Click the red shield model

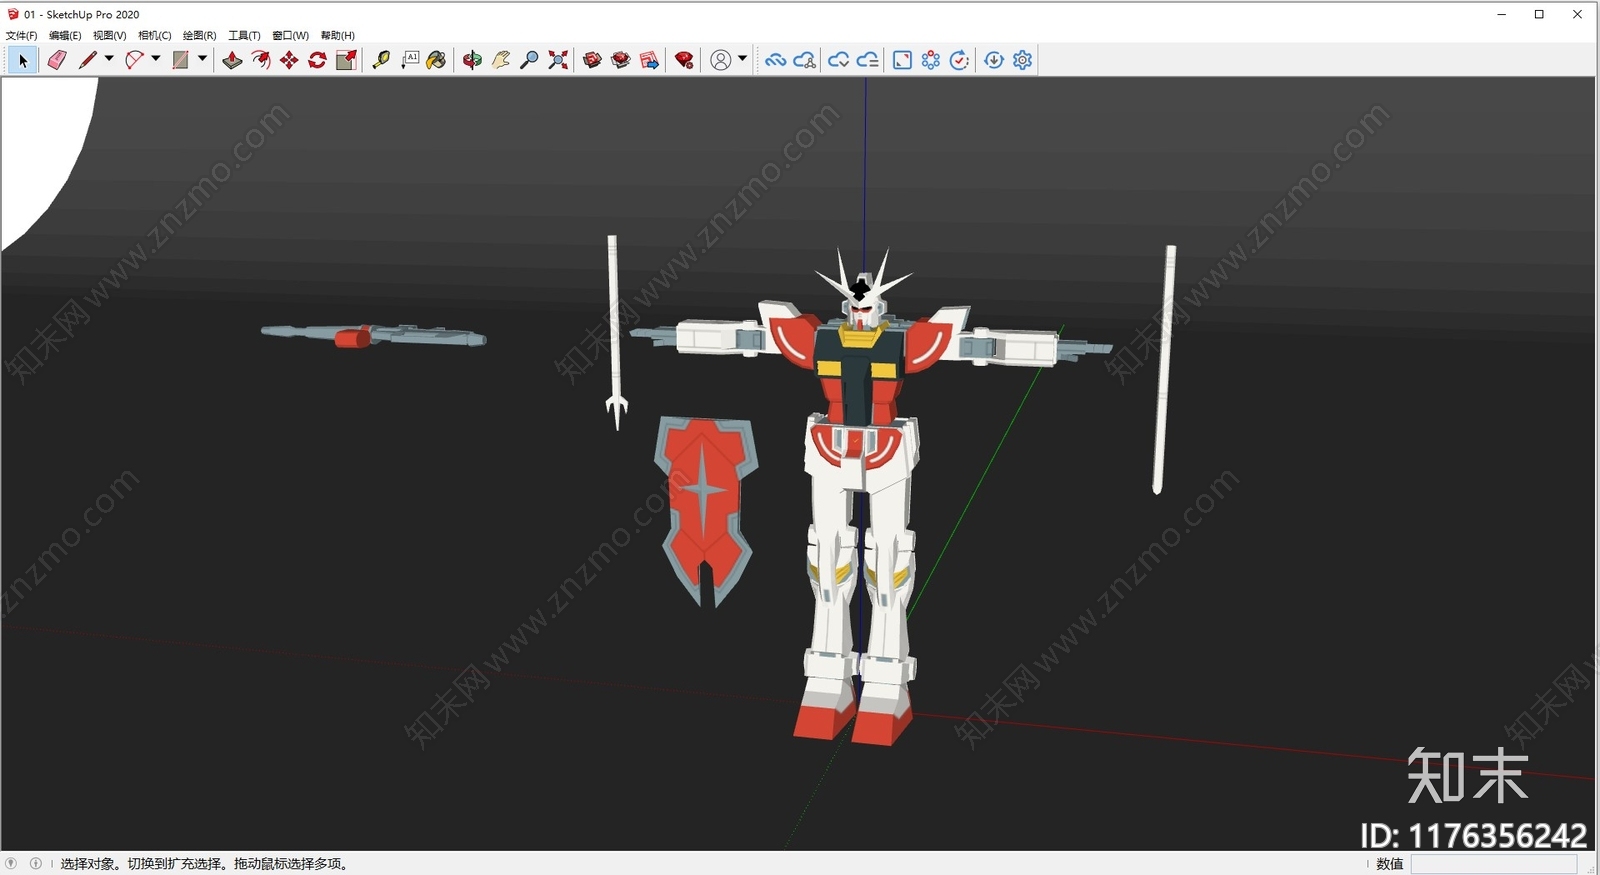(x=705, y=510)
